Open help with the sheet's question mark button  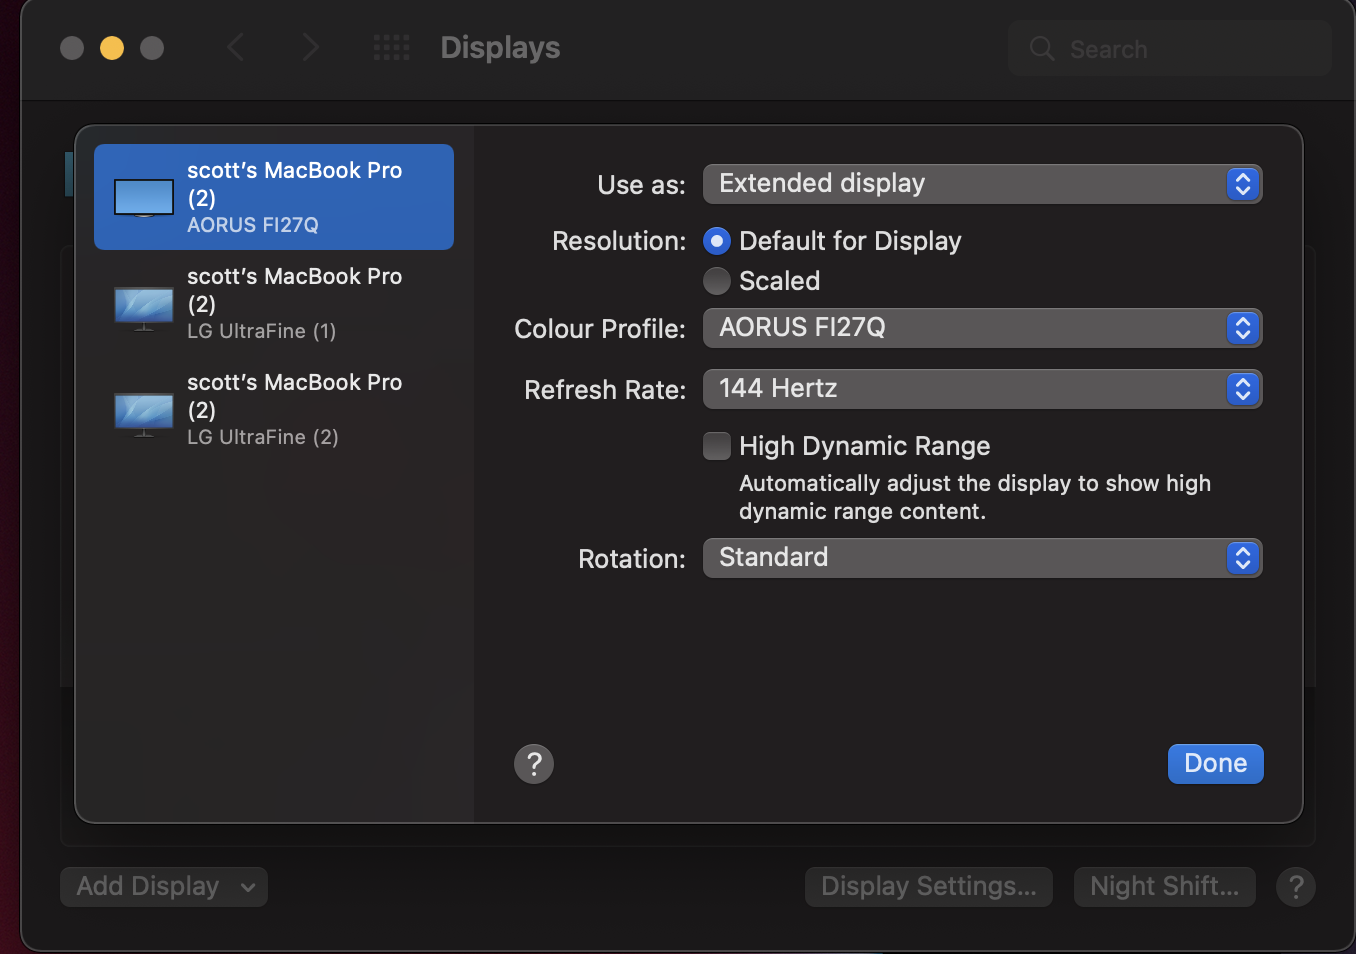[x=534, y=764]
